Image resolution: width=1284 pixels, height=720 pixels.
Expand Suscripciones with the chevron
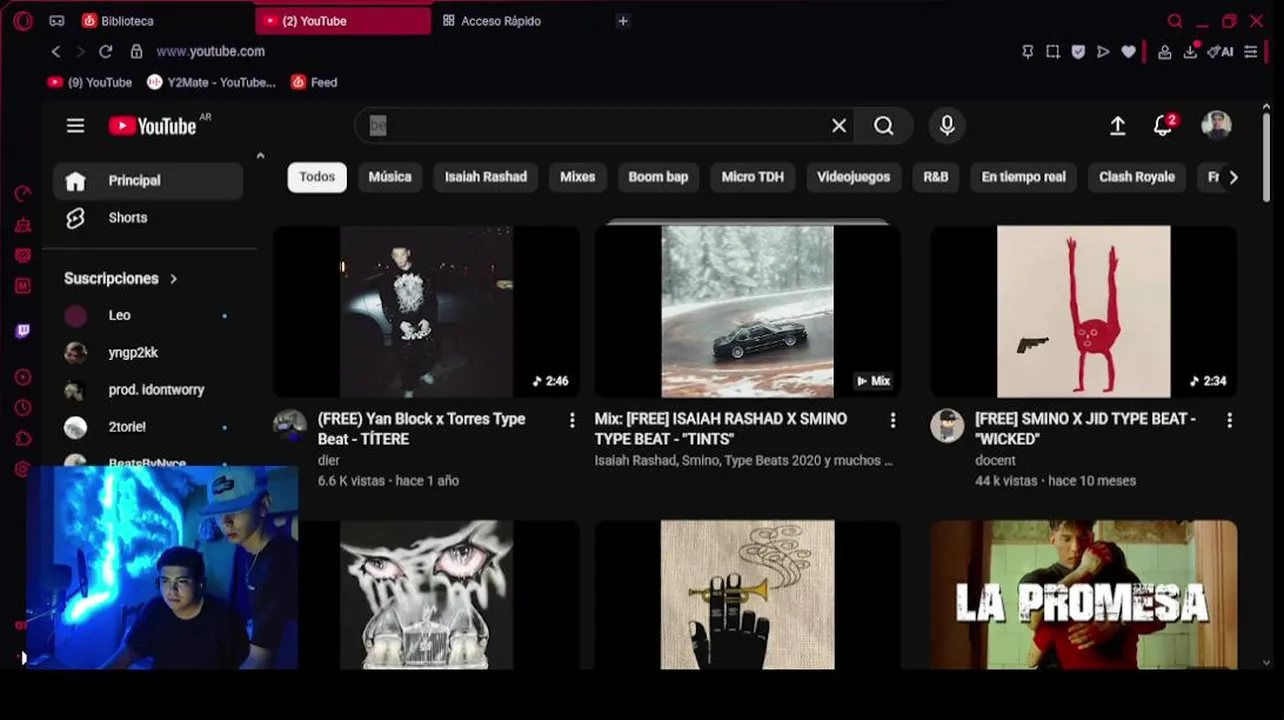[x=173, y=278]
